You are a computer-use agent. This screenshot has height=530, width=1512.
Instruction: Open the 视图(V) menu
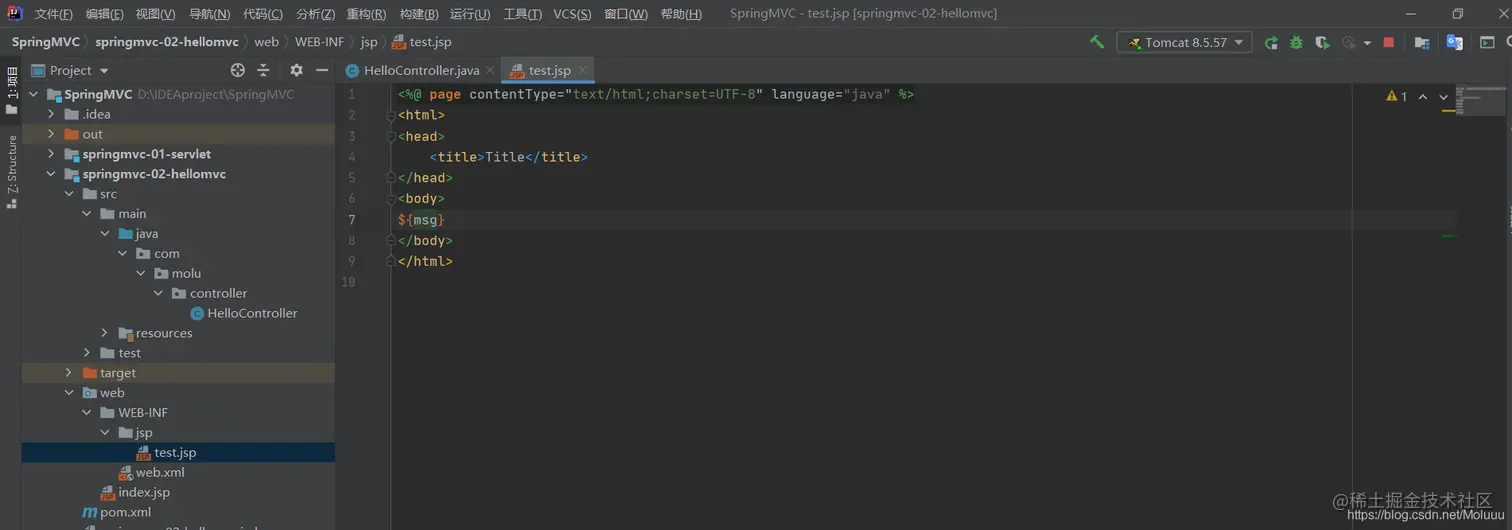coord(155,14)
